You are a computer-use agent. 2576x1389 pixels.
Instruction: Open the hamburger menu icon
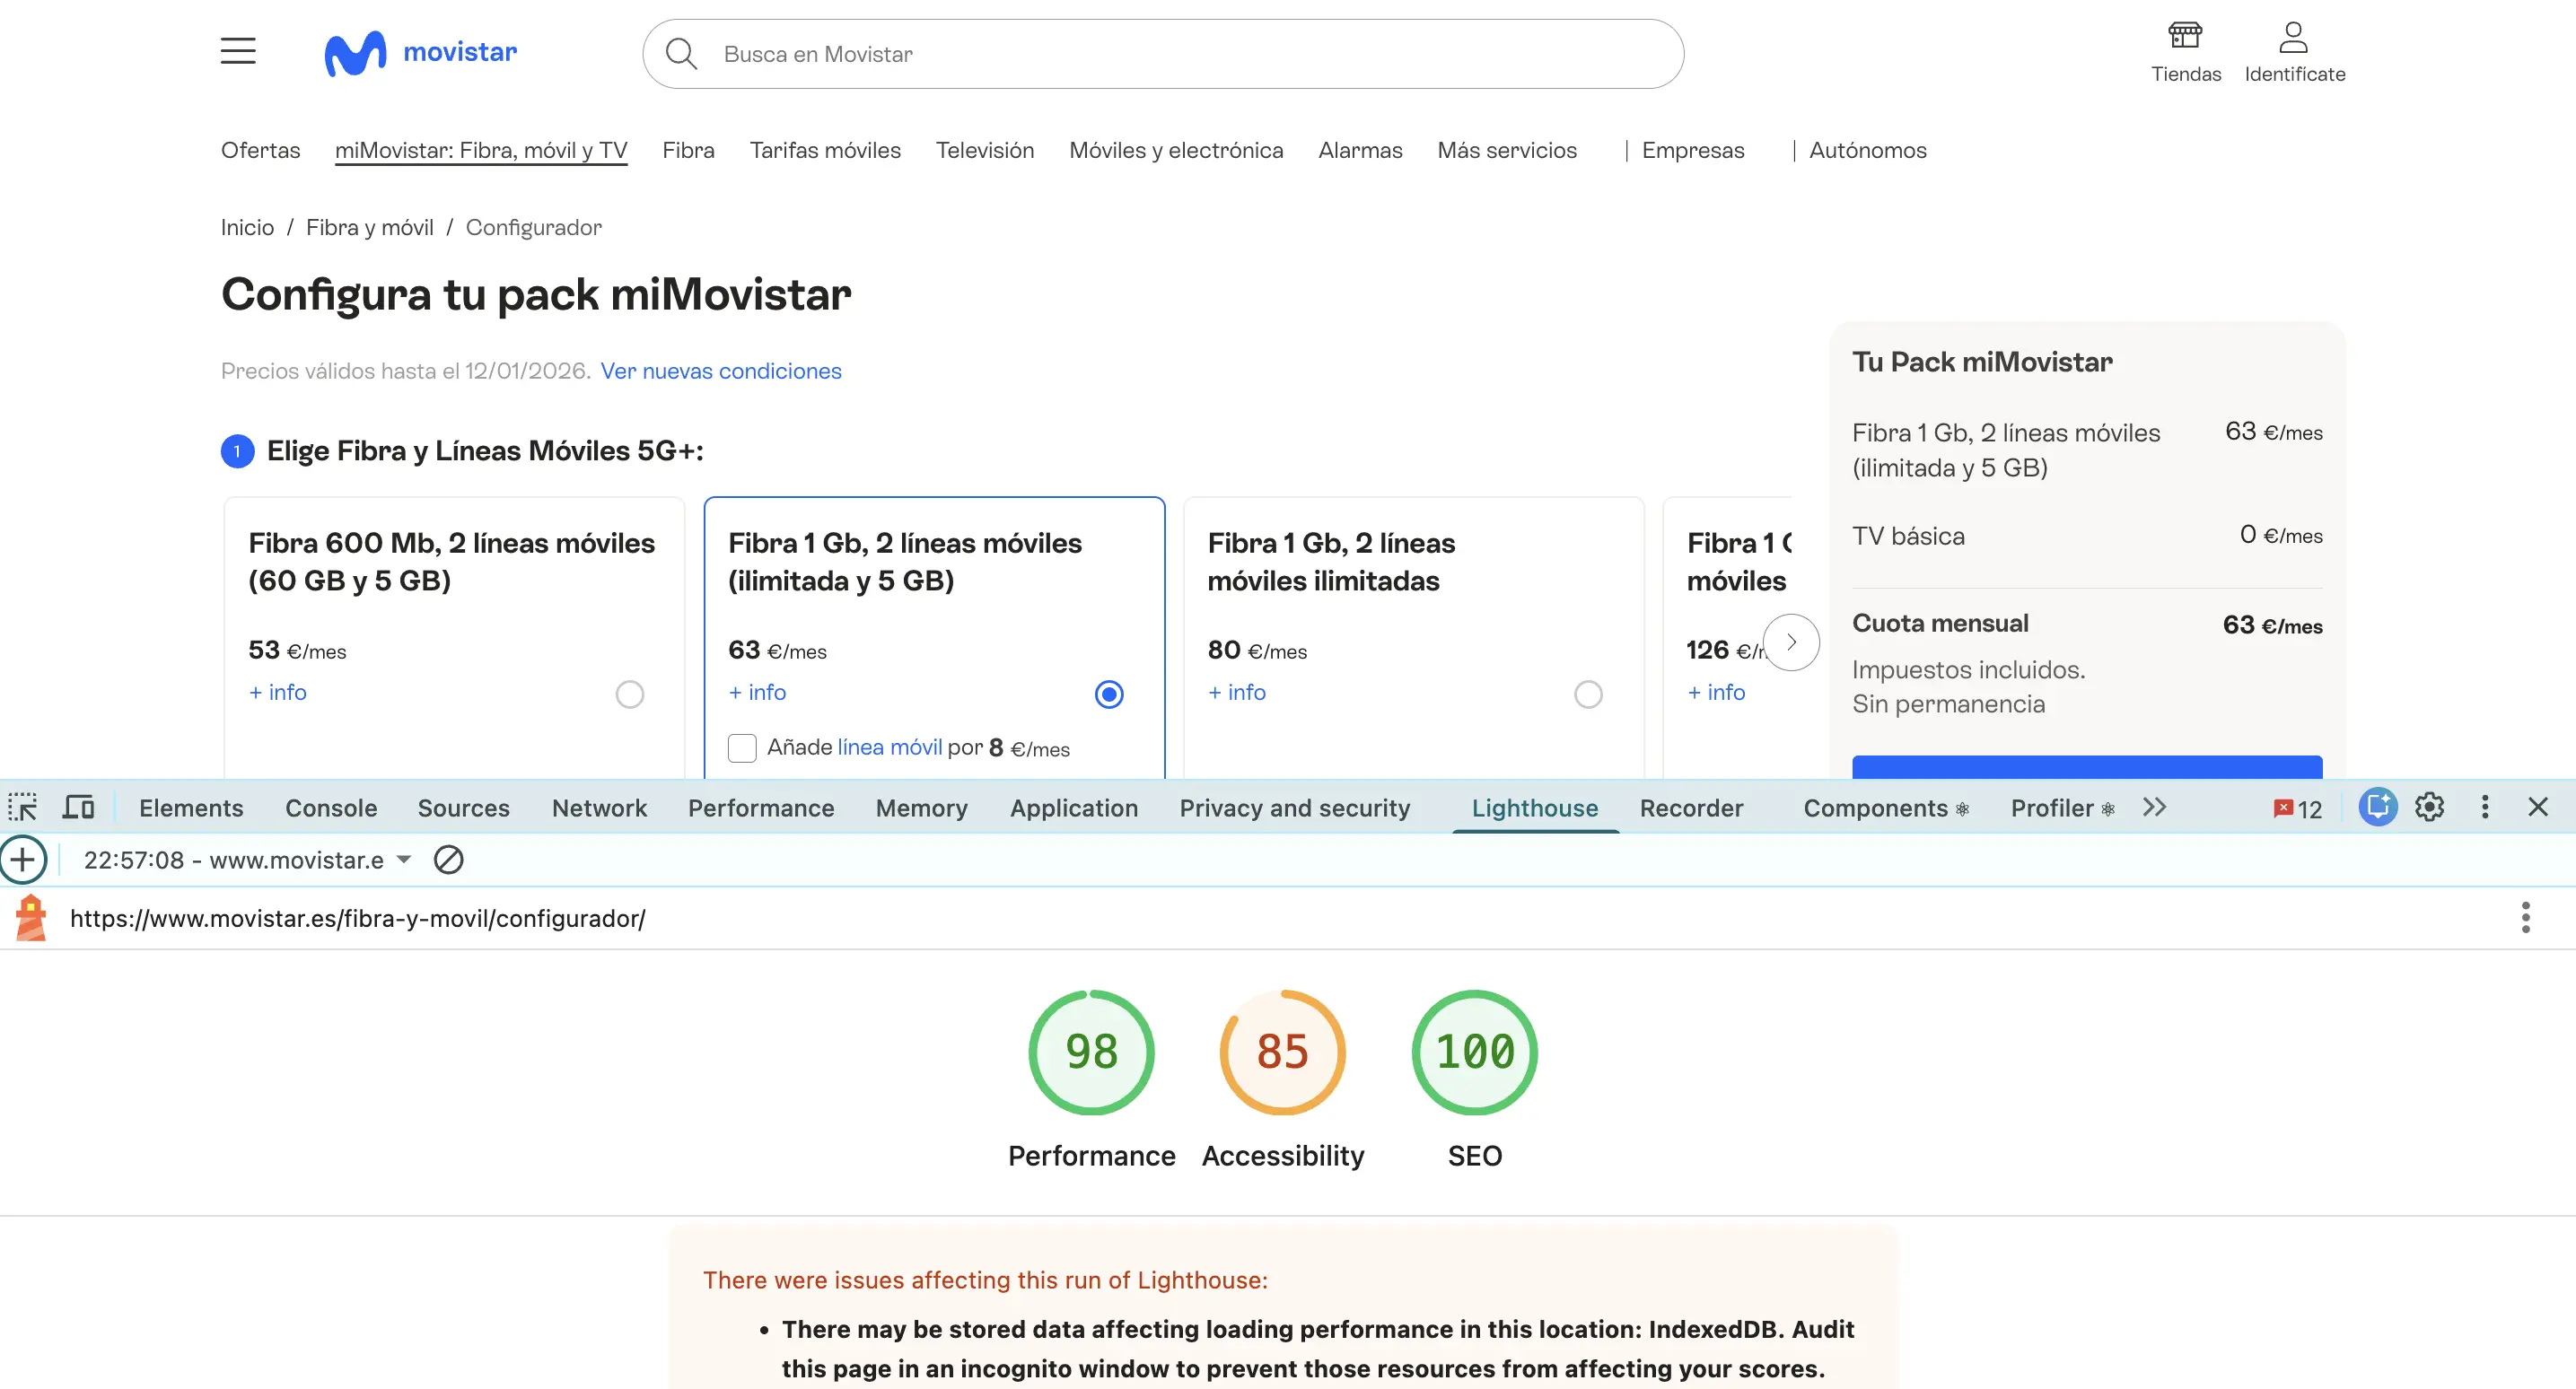238,51
